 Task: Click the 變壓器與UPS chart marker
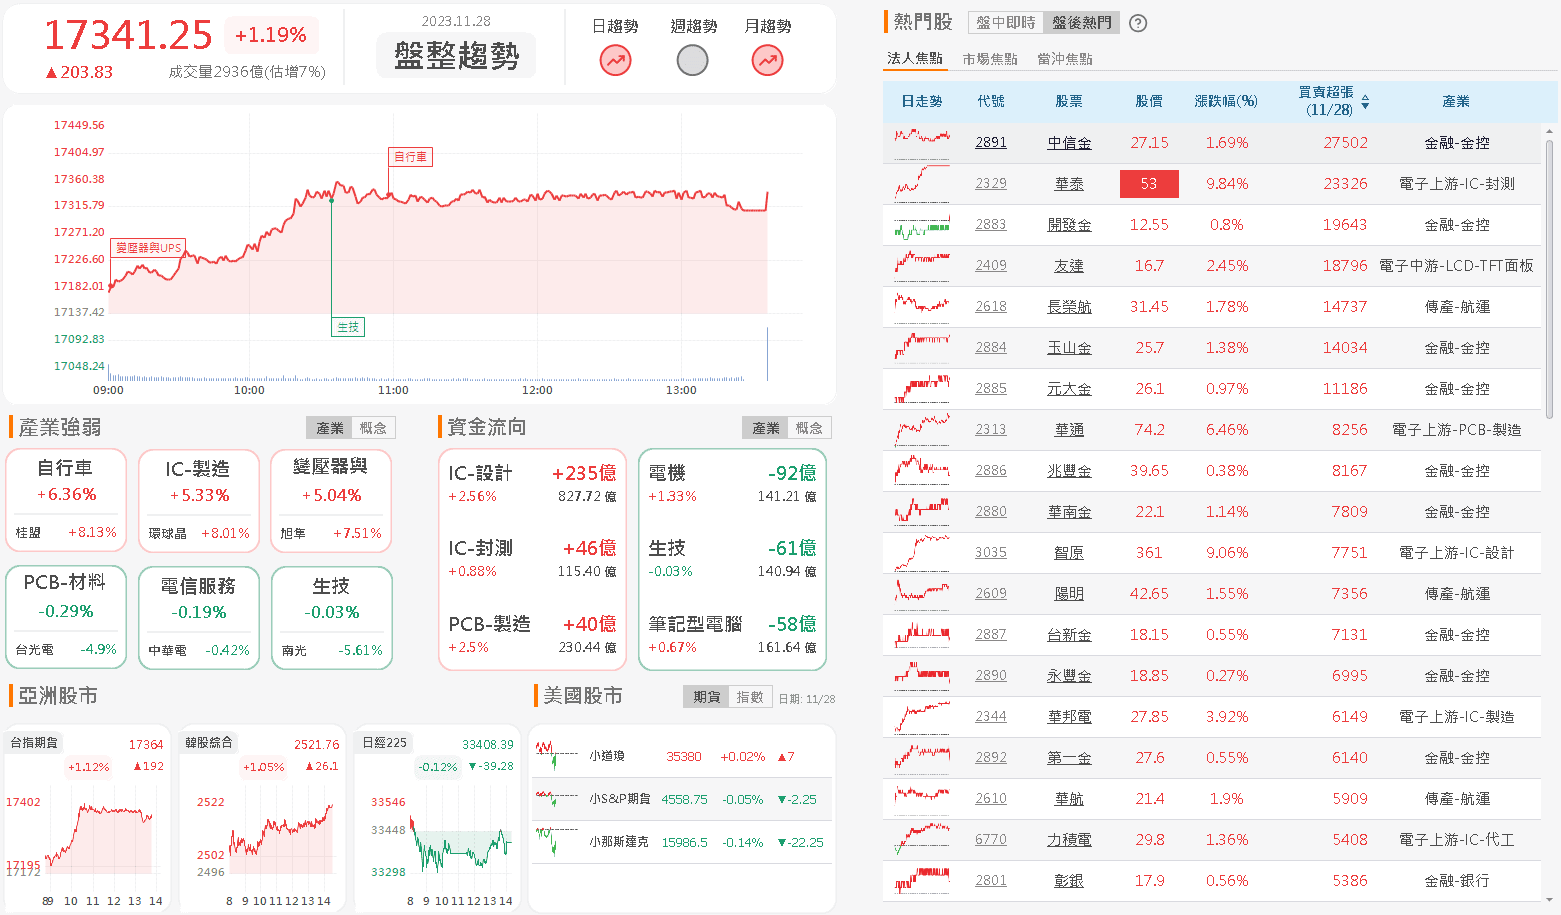tap(147, 248)
